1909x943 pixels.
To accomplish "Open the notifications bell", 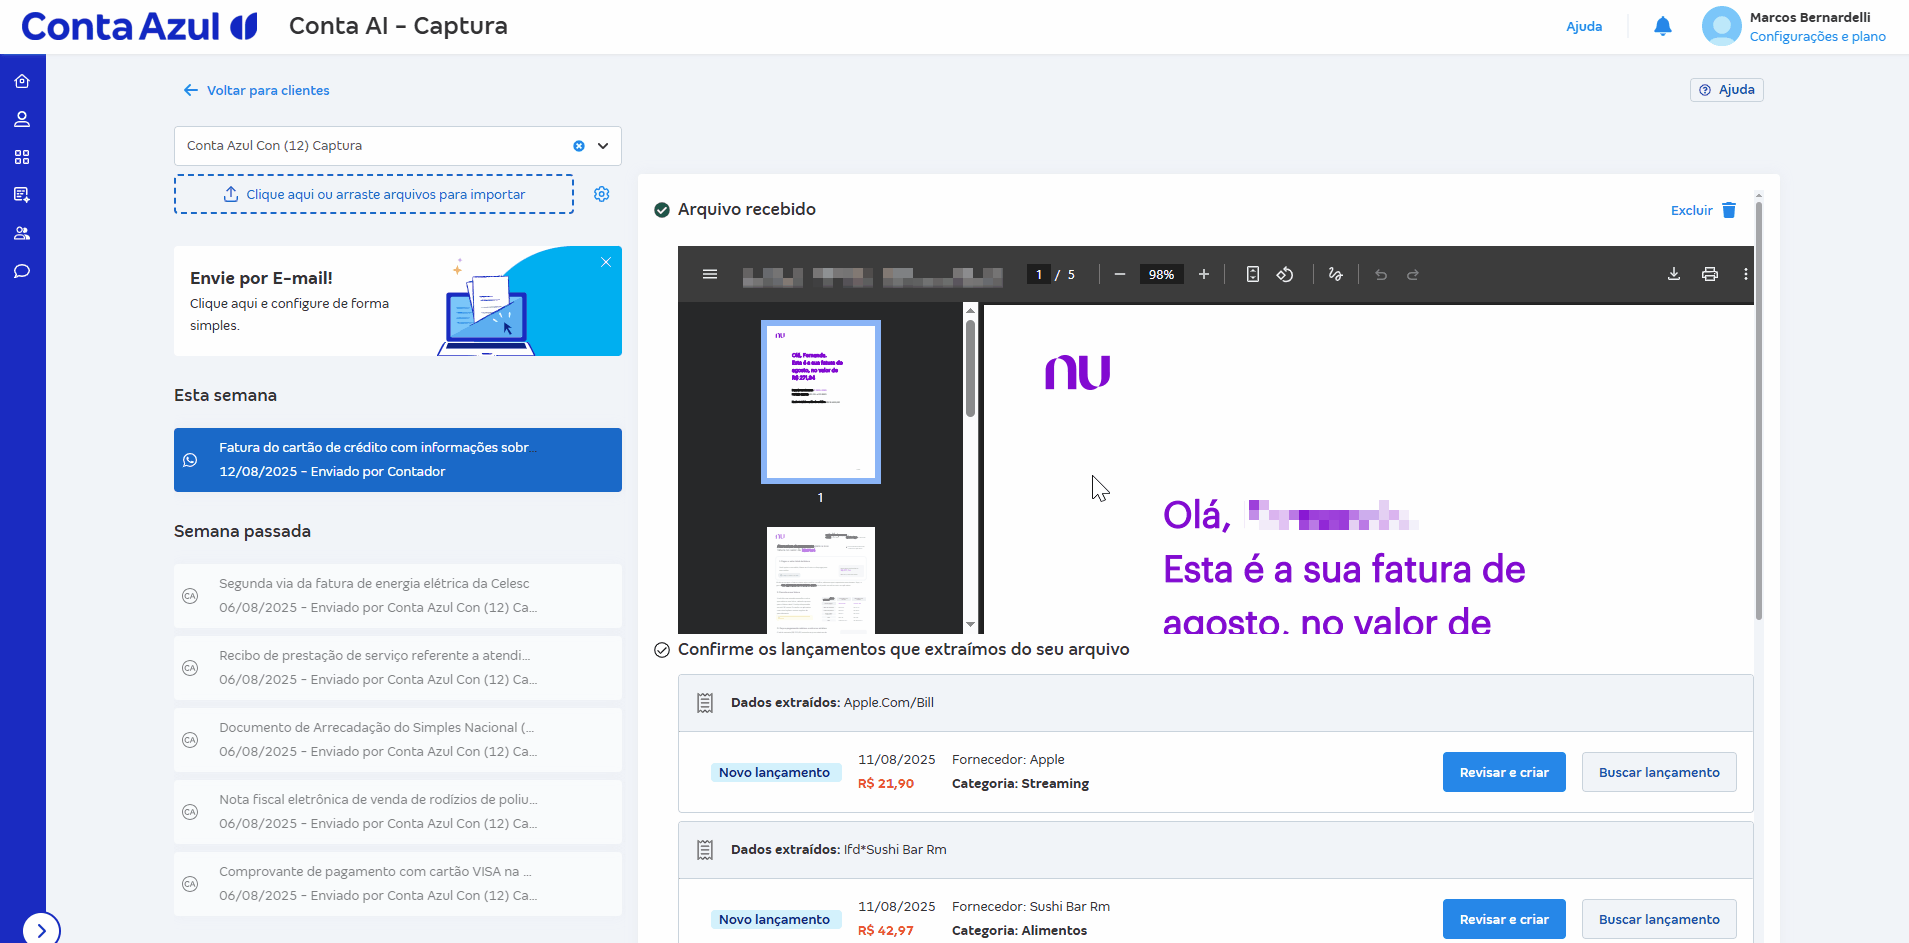I will click(x=1662, y=27).
